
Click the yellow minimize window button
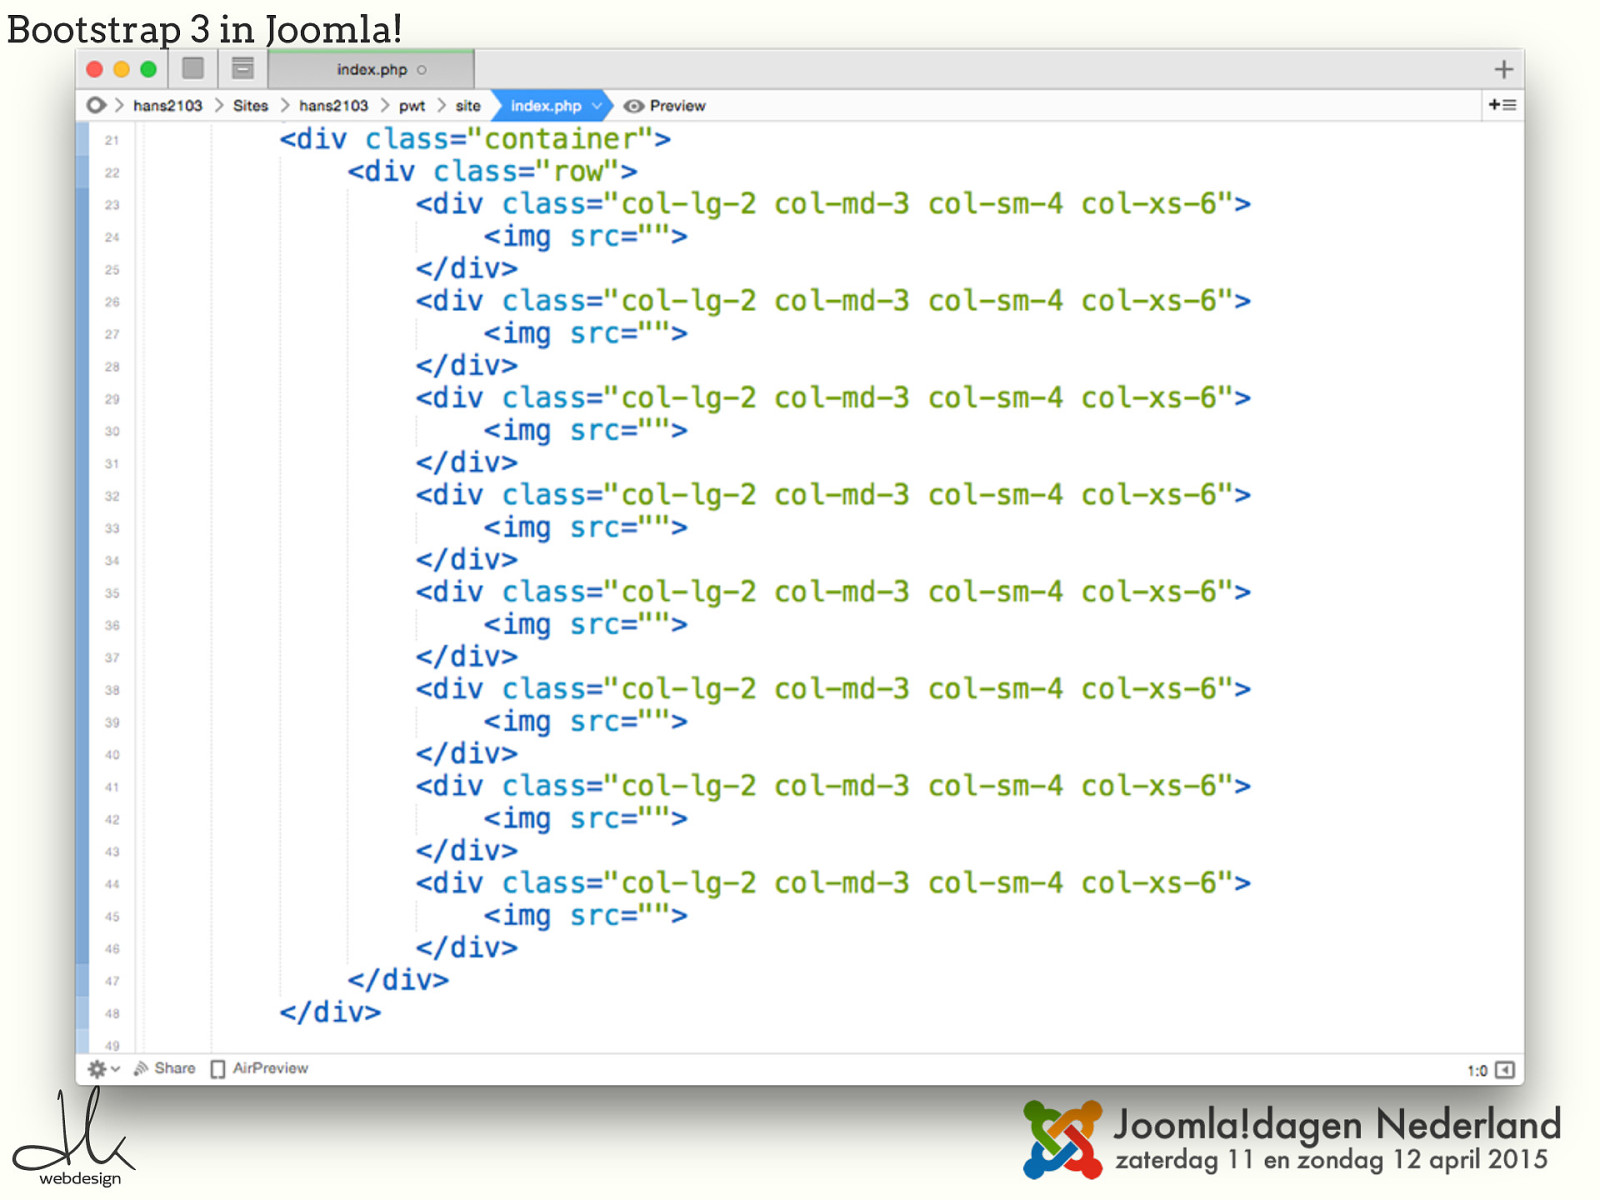pyautogui.click(x=121, y=69)
